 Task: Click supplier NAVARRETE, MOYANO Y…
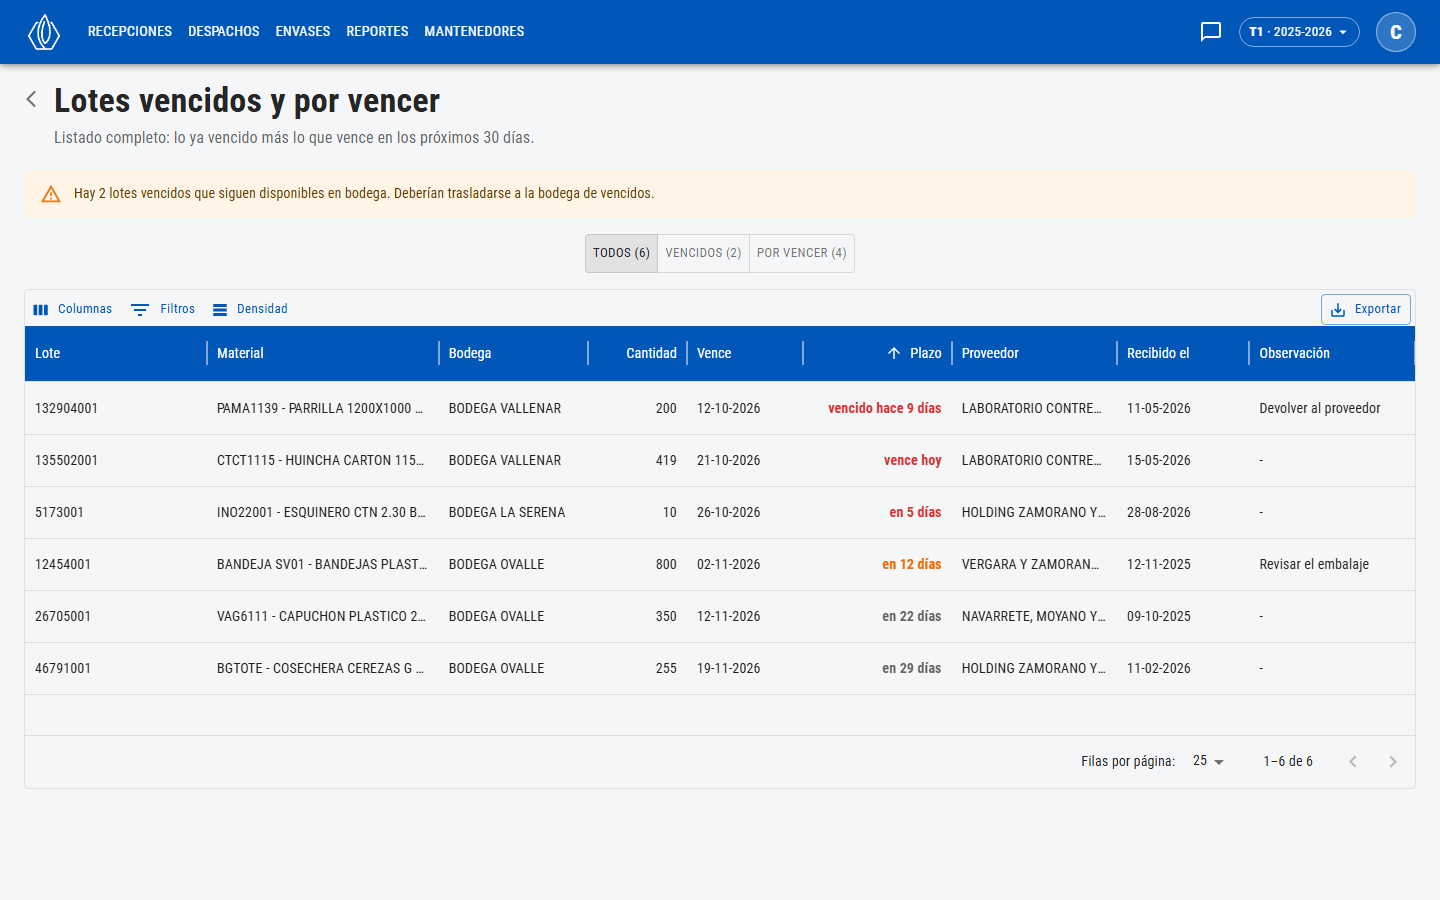1034,616
